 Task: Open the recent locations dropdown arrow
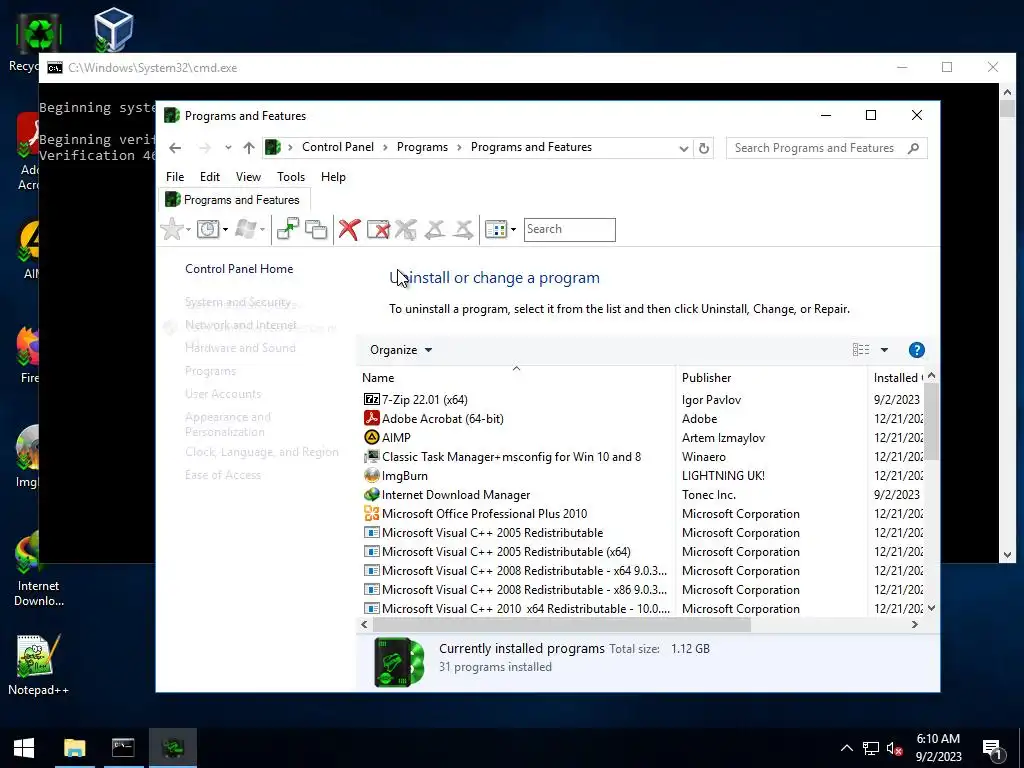(228, 148)
